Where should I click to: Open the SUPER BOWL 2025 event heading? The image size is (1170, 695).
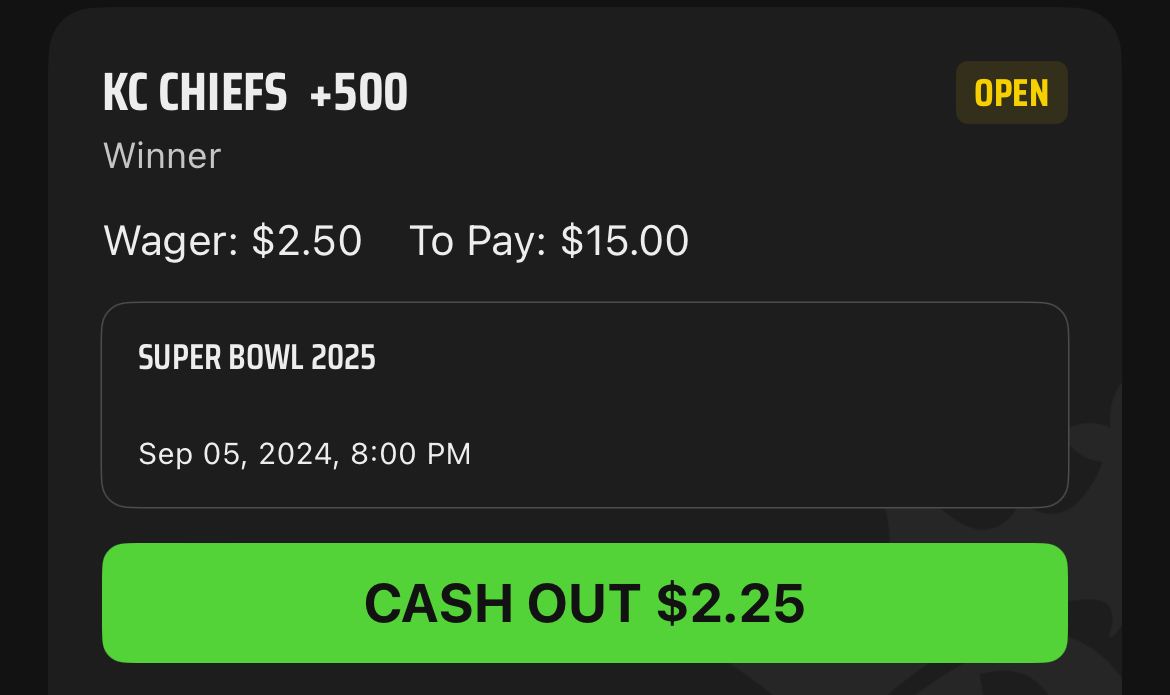[x=257, y=358]
